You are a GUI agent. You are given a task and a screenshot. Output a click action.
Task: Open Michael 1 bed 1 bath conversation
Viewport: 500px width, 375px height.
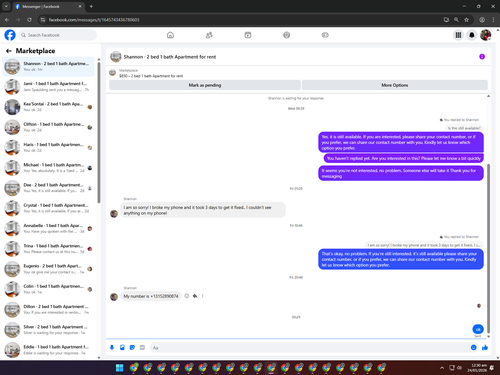click(x=49, y=168)
